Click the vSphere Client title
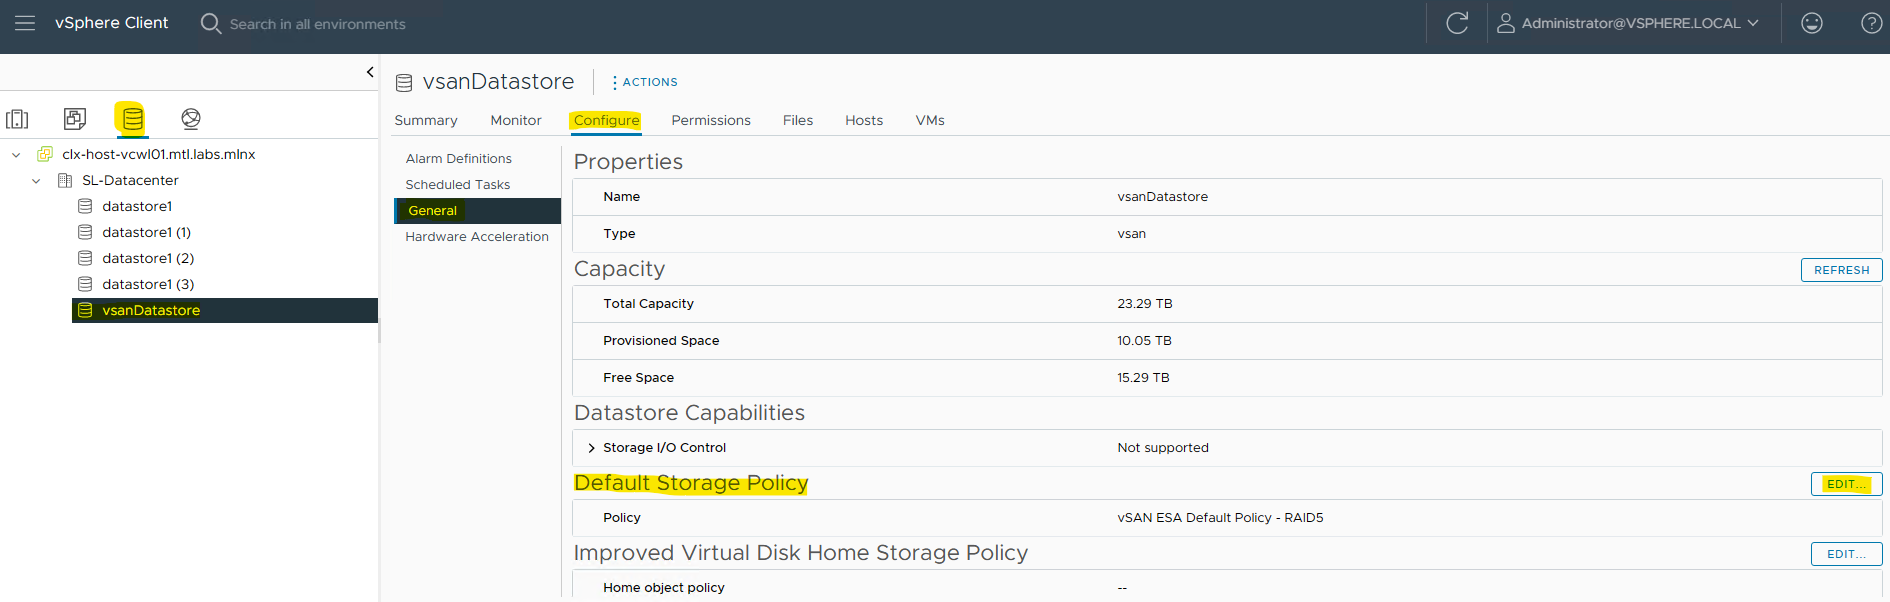This screenshot has width=1890, height=602. (111, 23)
